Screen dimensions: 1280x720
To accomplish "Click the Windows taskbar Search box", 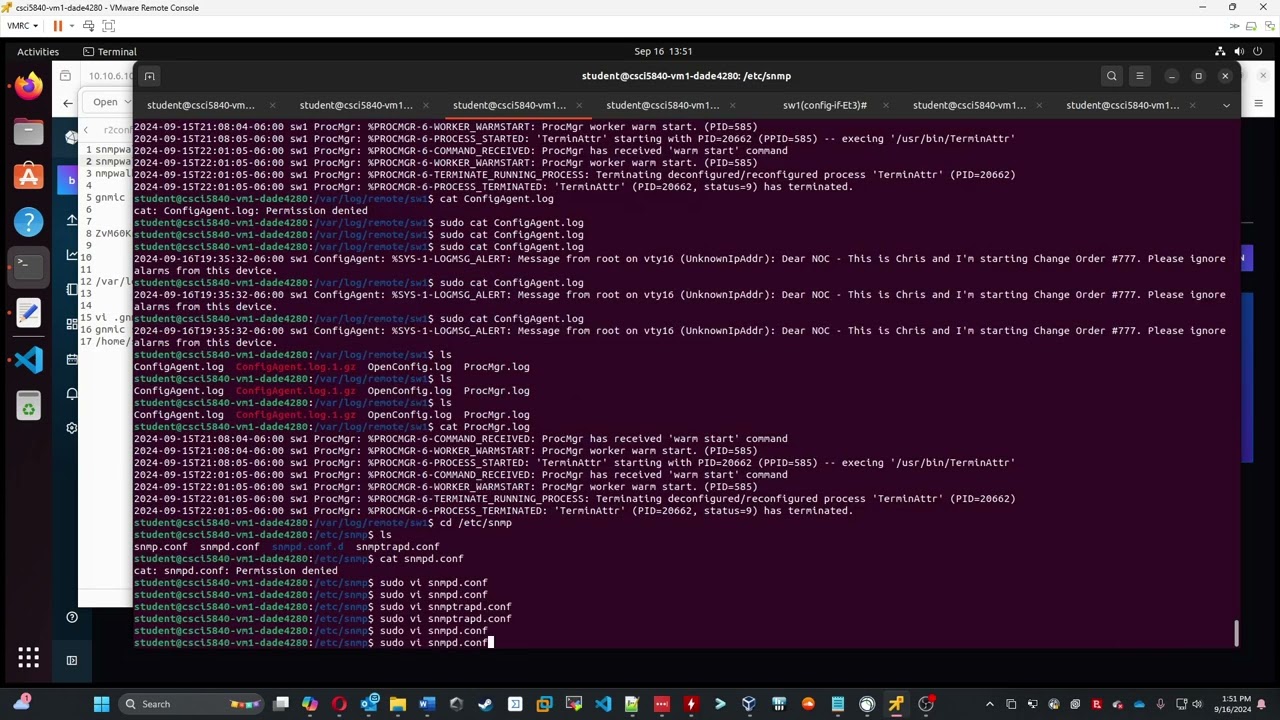I will [190, 704].
